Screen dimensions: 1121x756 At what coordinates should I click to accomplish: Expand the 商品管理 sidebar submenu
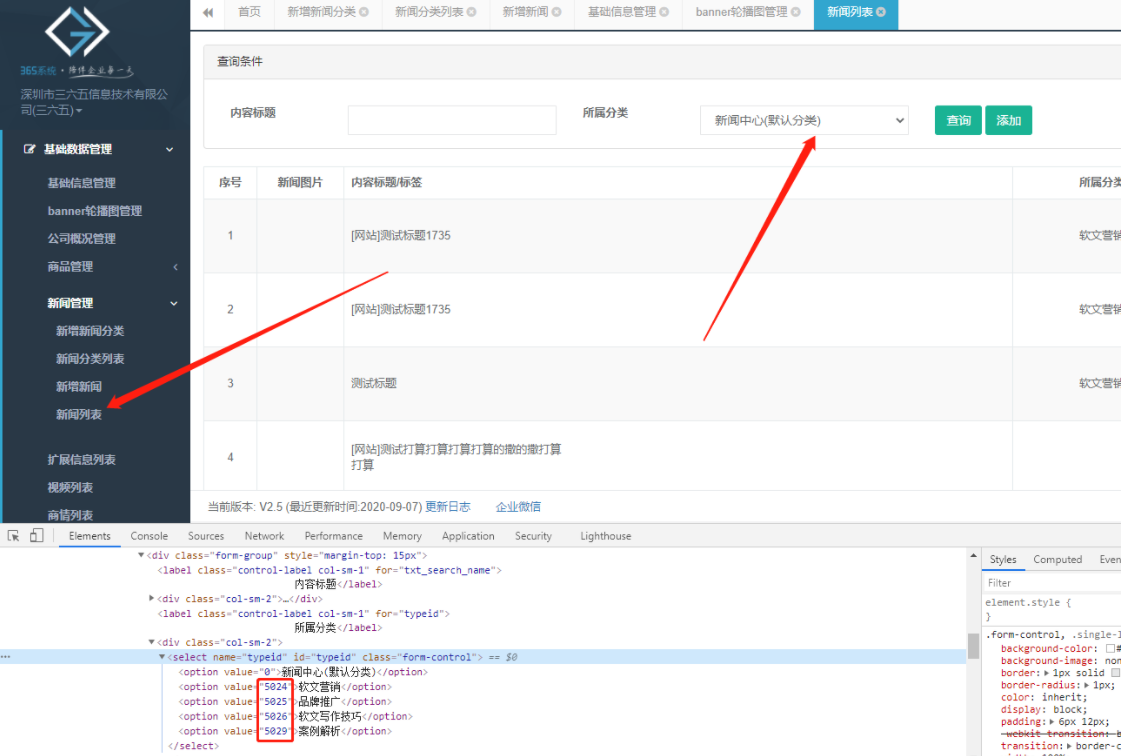pyautogui.click(x=176, y=267)
